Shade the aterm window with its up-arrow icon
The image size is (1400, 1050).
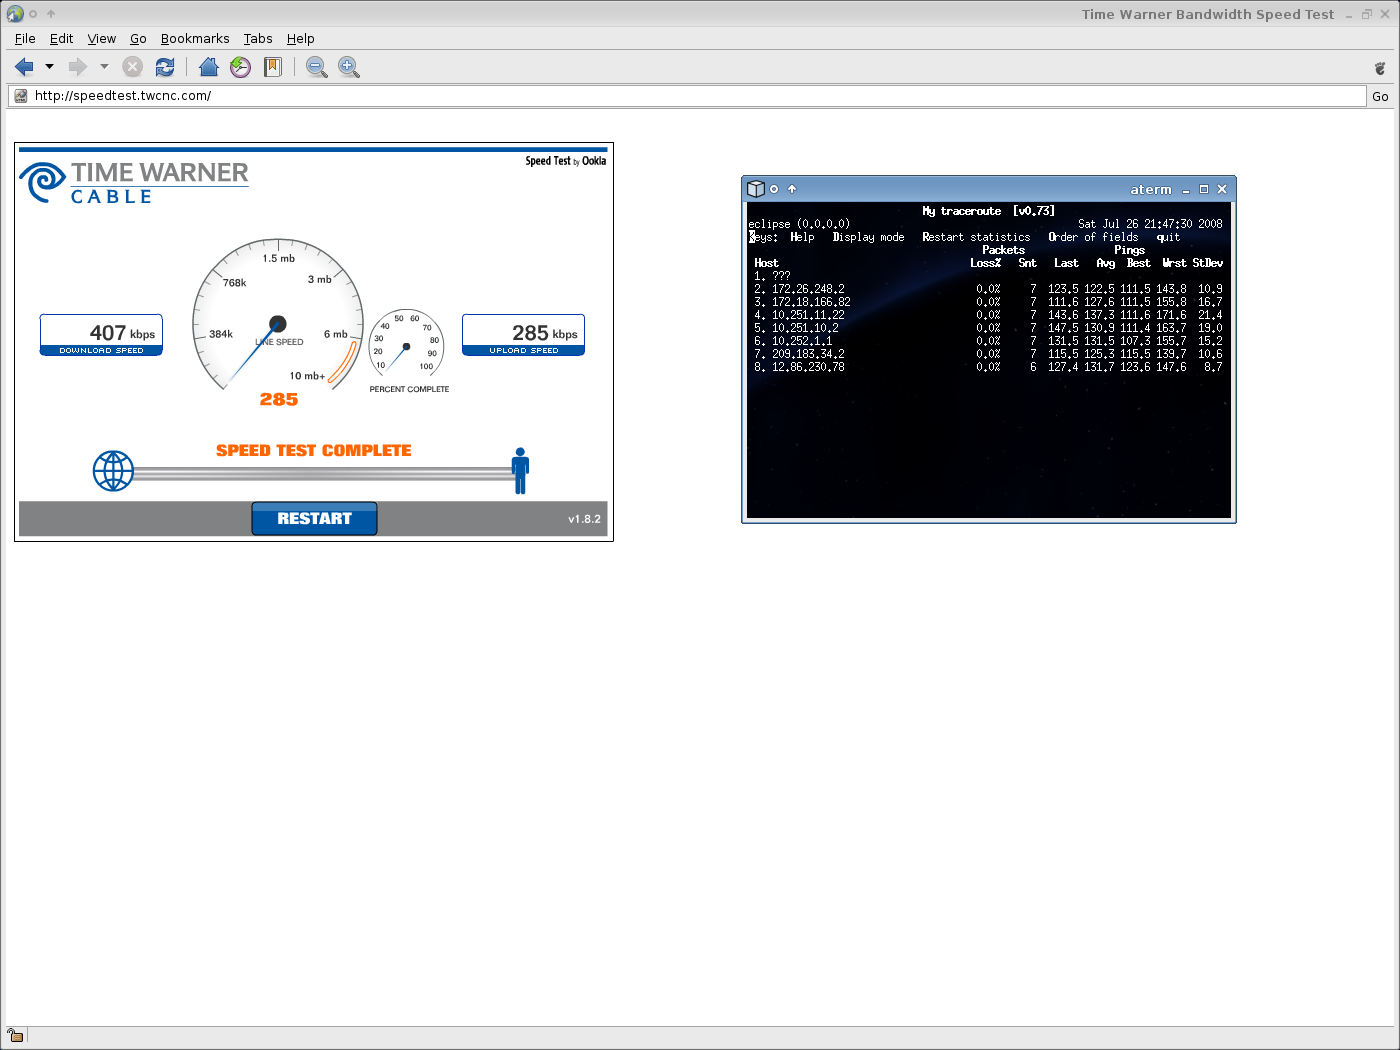tap(792, 189)
